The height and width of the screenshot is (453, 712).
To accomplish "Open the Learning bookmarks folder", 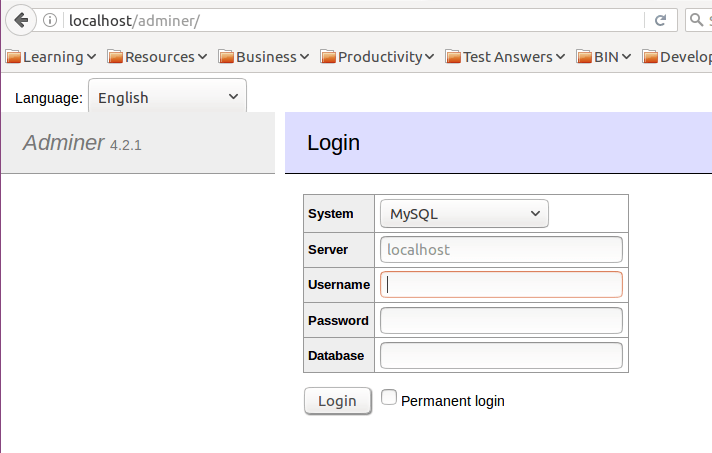I will point(51,57).
